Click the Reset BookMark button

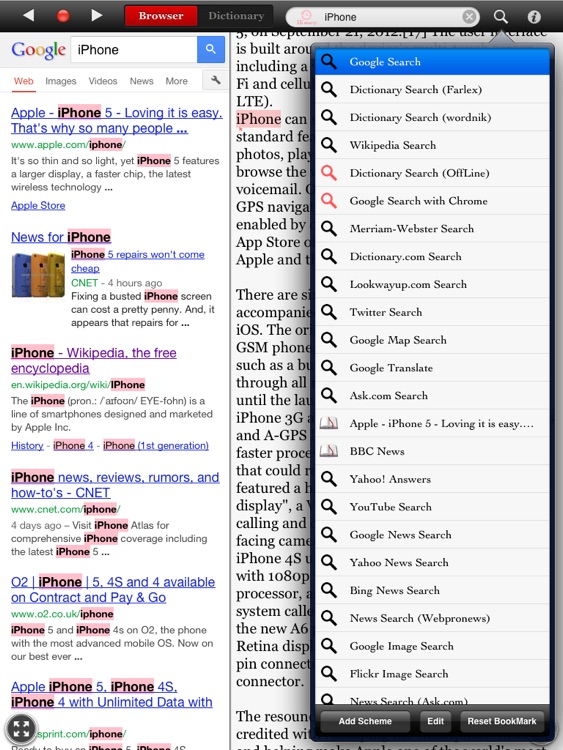(x=502, y=721)
